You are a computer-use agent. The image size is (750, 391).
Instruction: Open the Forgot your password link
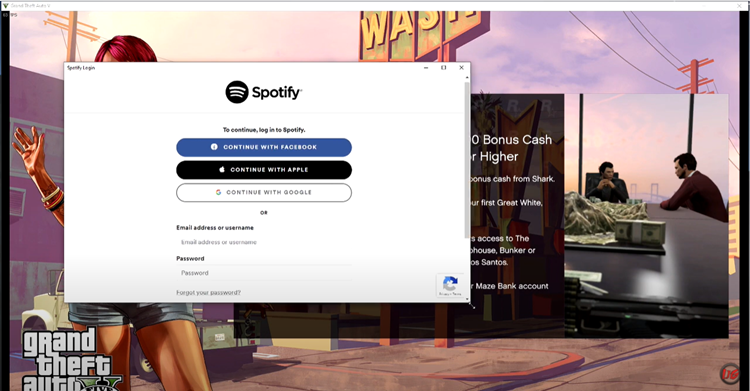[x=209, y=292]
